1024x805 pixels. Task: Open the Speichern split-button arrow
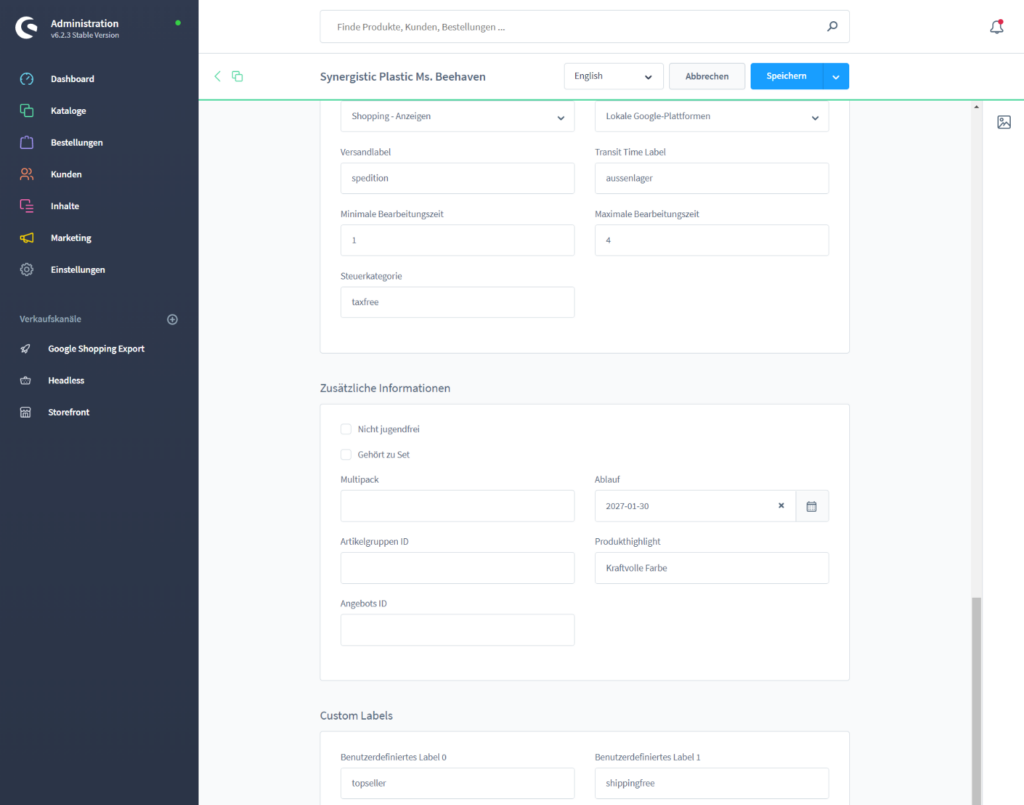836,76
